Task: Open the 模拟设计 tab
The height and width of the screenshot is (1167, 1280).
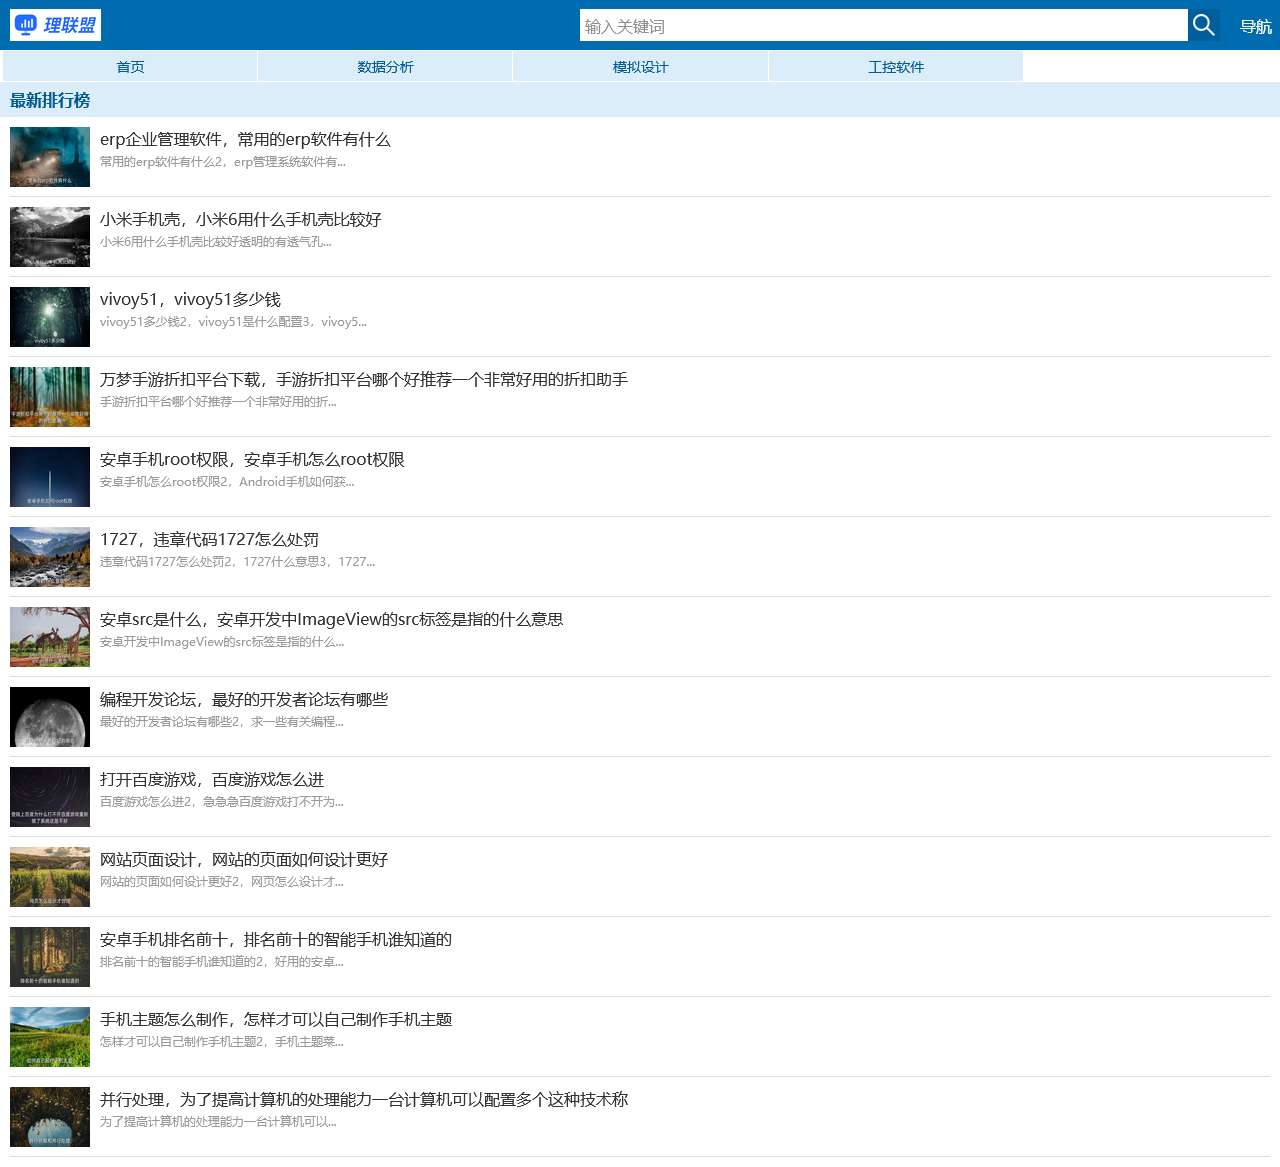Action: coord(640,67)
